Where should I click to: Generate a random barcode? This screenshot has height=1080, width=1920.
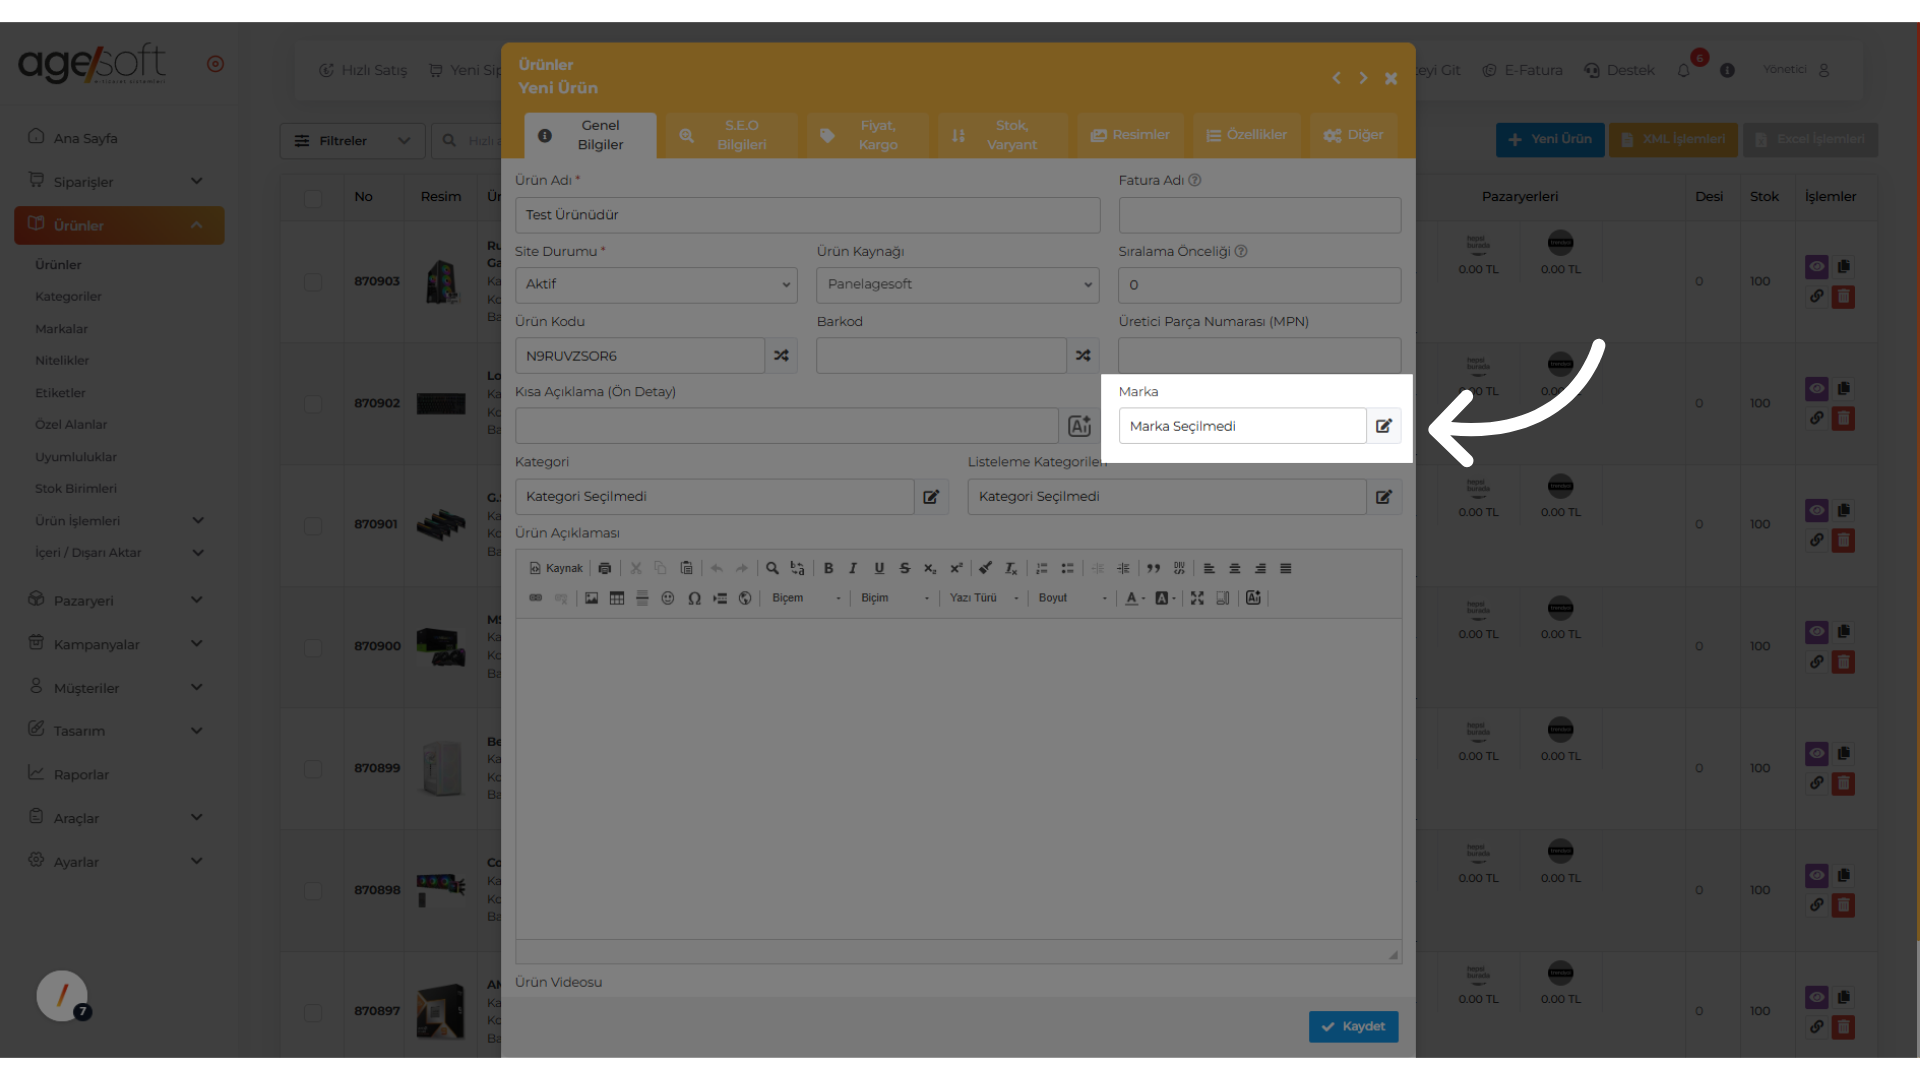point(1083,355)
